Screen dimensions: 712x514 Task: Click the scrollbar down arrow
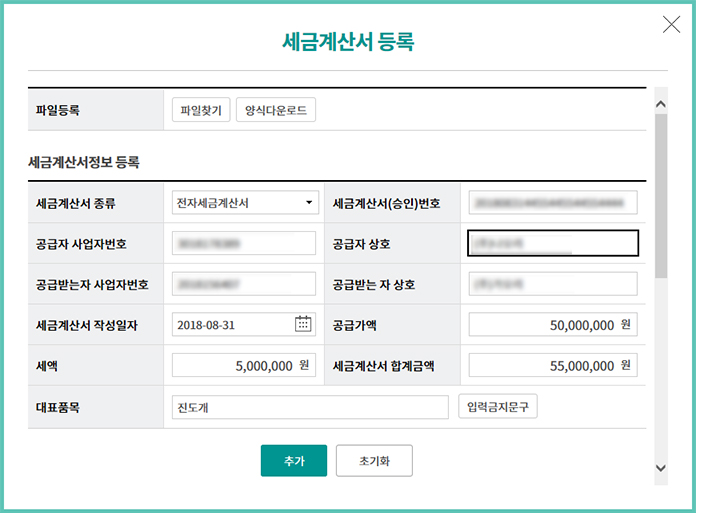pos(660,467)
